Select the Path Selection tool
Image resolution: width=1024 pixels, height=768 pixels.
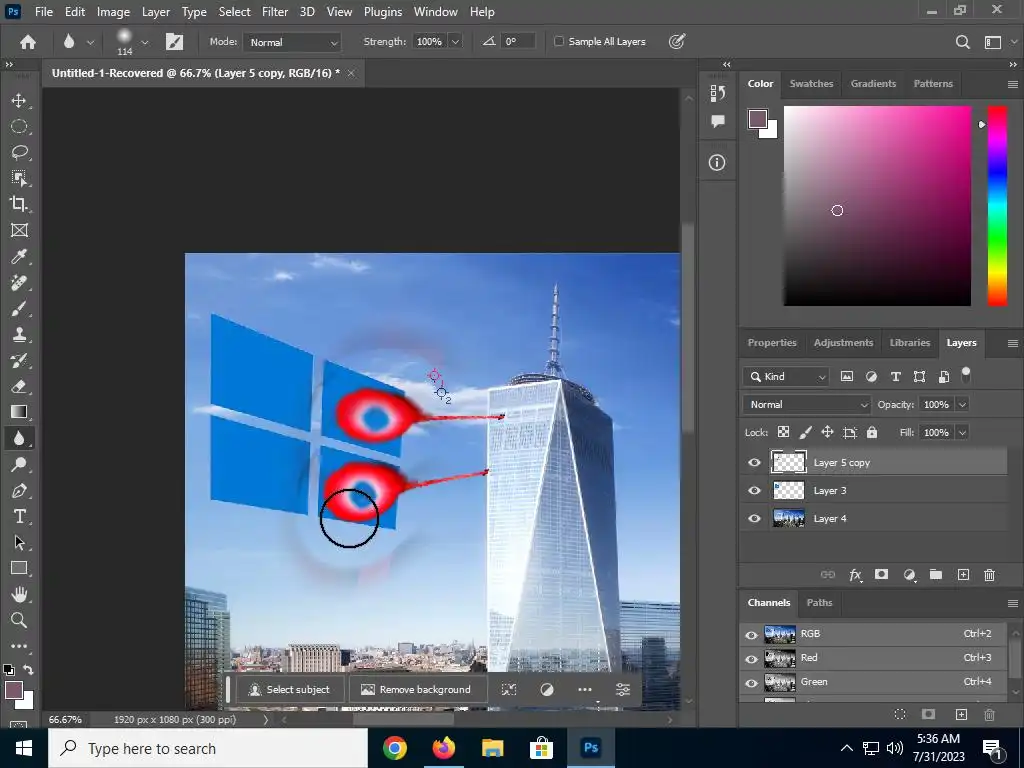click(x=19, y=542)
